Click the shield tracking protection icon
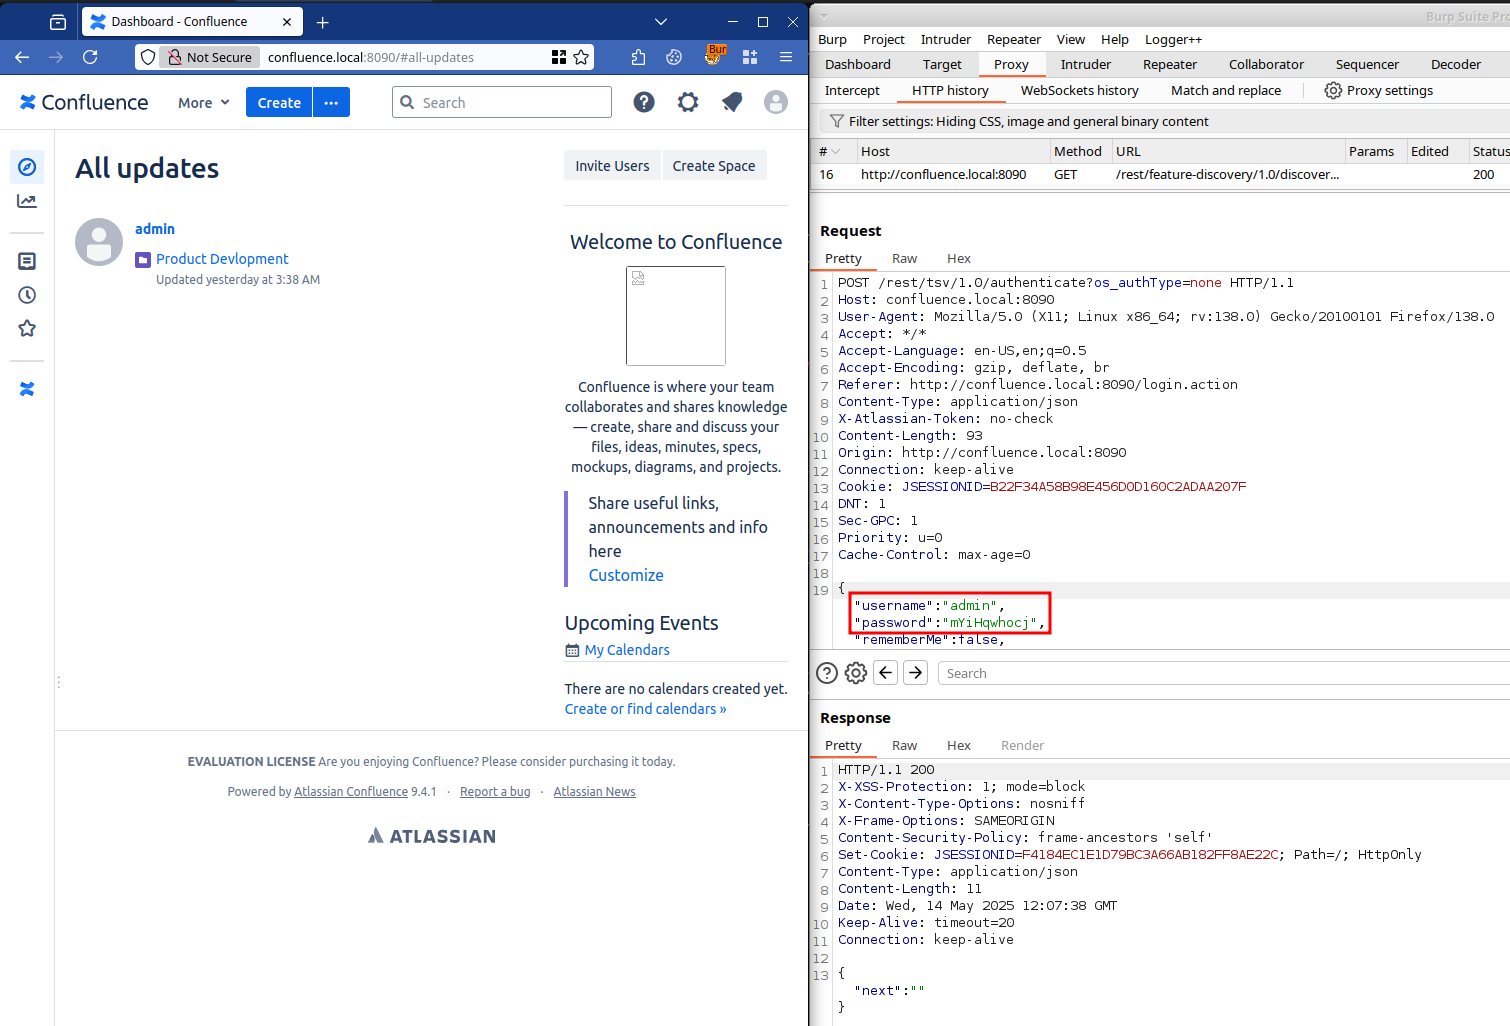 (148, 57)
